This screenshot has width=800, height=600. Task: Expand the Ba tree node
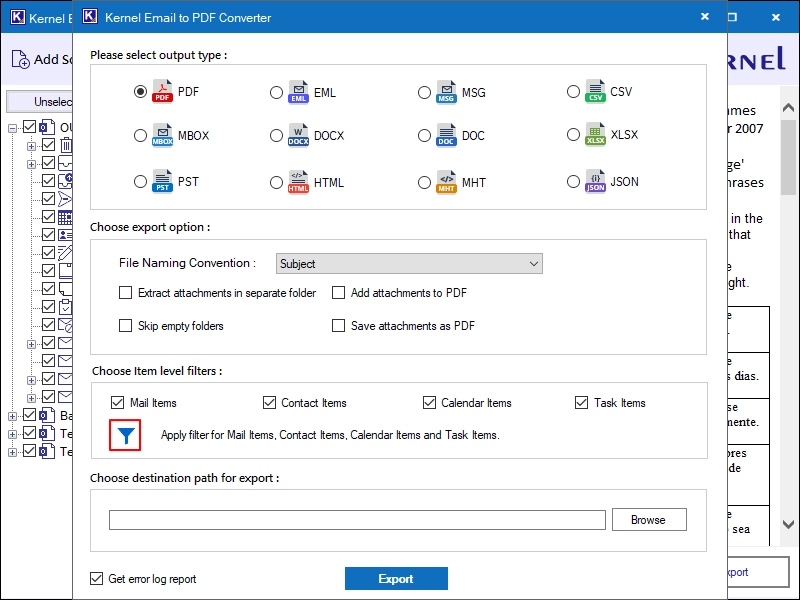tap(12, 416)
